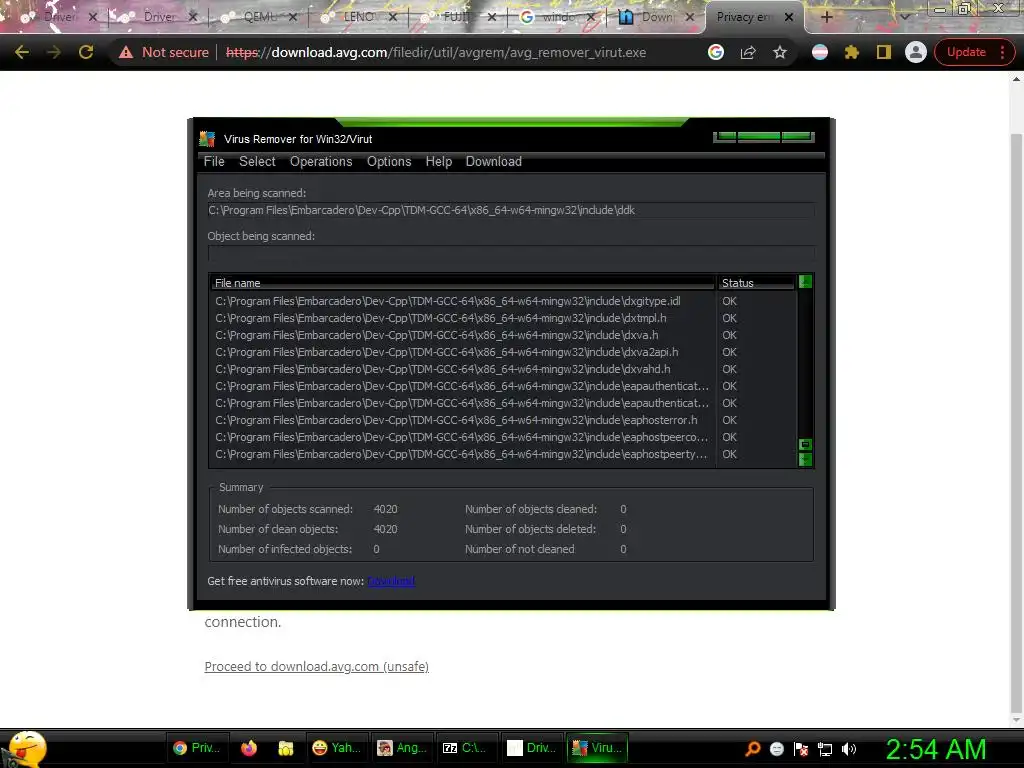The width and height of the screenshot is (1024, 768).
Task: Click the Object being scanned field
Action: click(511, 253)
